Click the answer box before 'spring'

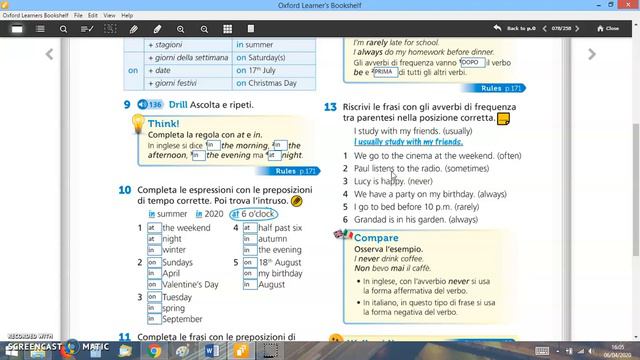(154, 308)
